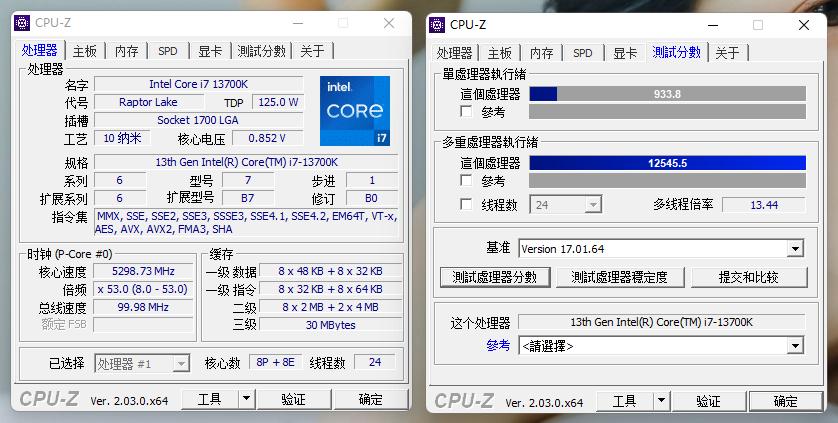Switch to SPD tab in right window
Image resolution: width=838 pixels, height=423 pixels.
pyautogui.click(x=583, y=53)
